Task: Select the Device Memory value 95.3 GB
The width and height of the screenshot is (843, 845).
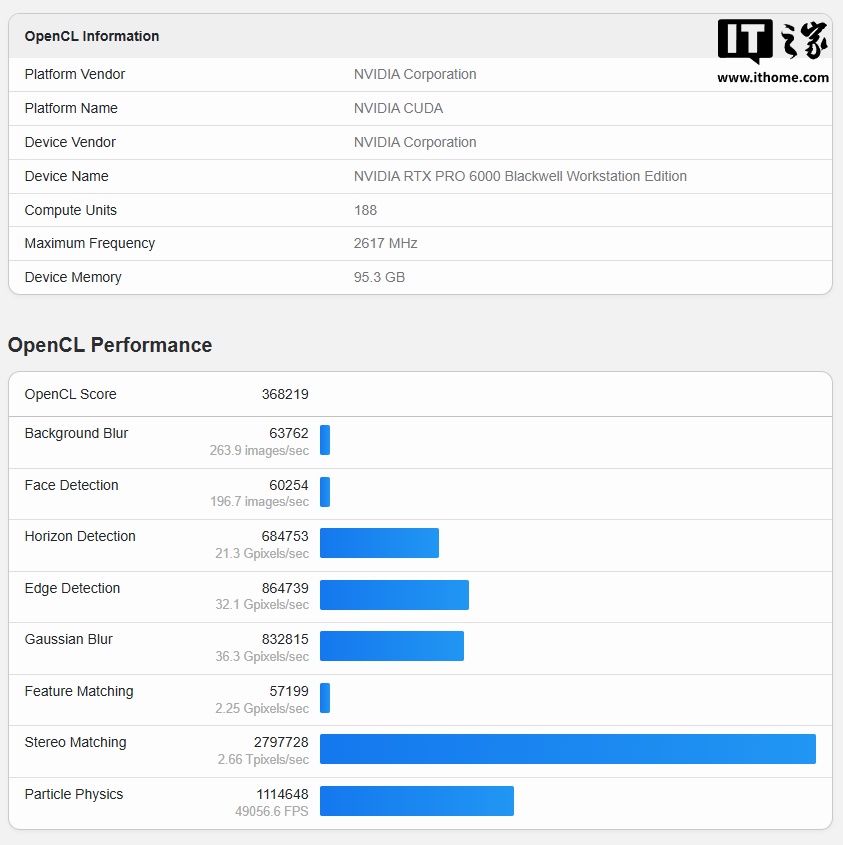Action: tap(379, 277)
